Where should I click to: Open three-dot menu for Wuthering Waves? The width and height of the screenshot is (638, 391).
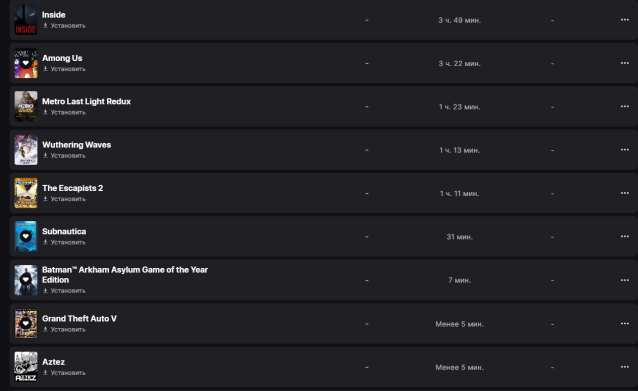tap(625, 150)
